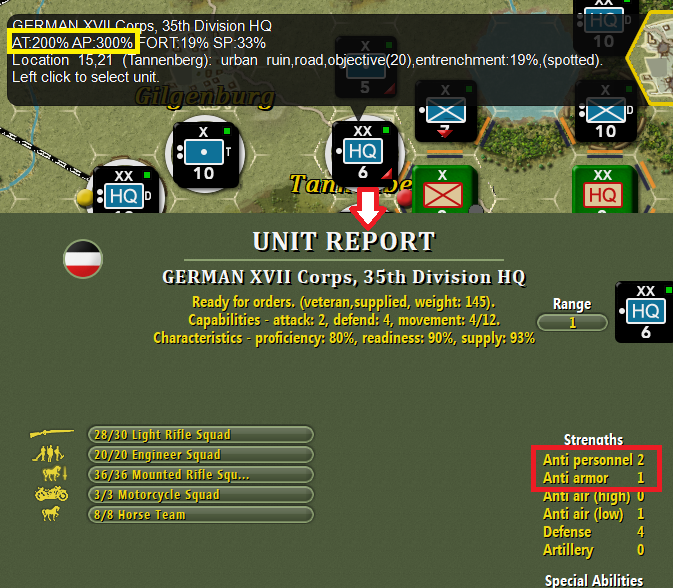Screen dimensions: 673x588
Task: Click the cavalry icon for Mounted Rifle Squad
Action: (55, 473)
